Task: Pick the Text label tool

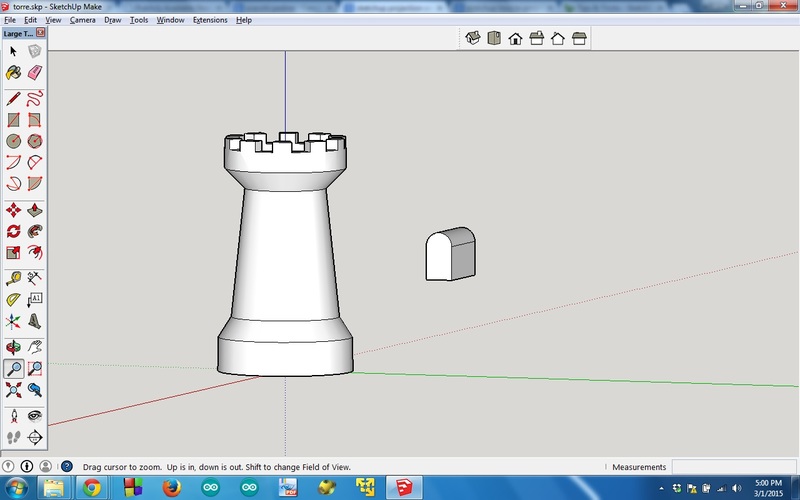Action: tap(34, 299)
